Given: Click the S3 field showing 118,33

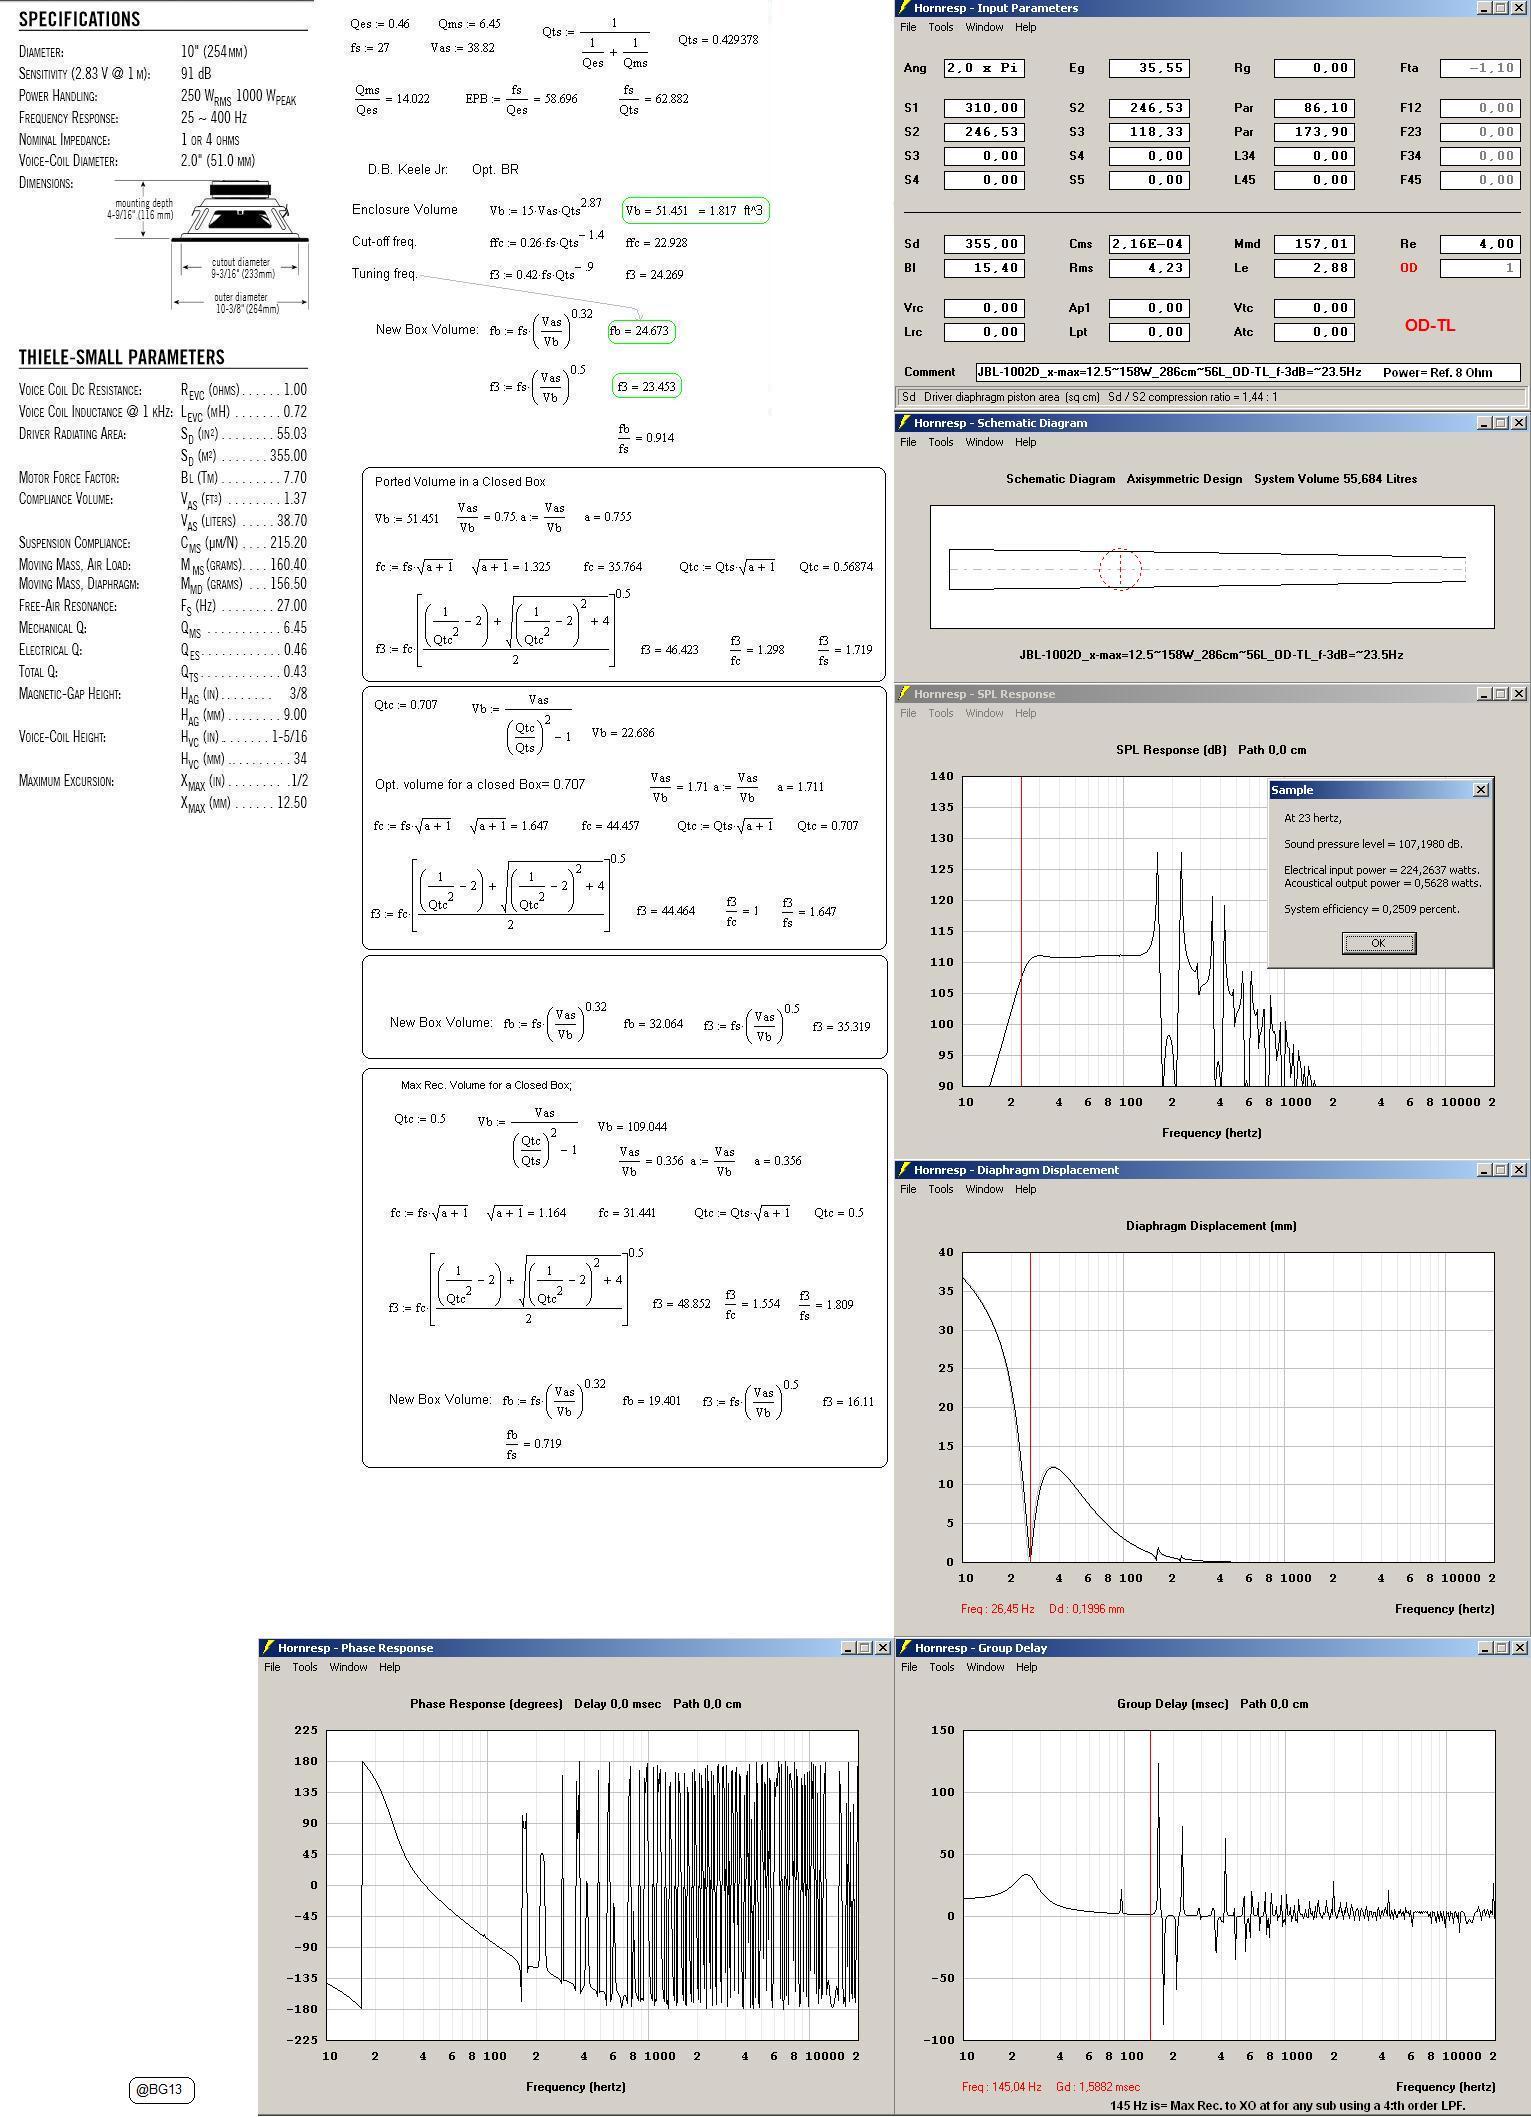Looking at the screenshot, I should (x=1149, y=132).
